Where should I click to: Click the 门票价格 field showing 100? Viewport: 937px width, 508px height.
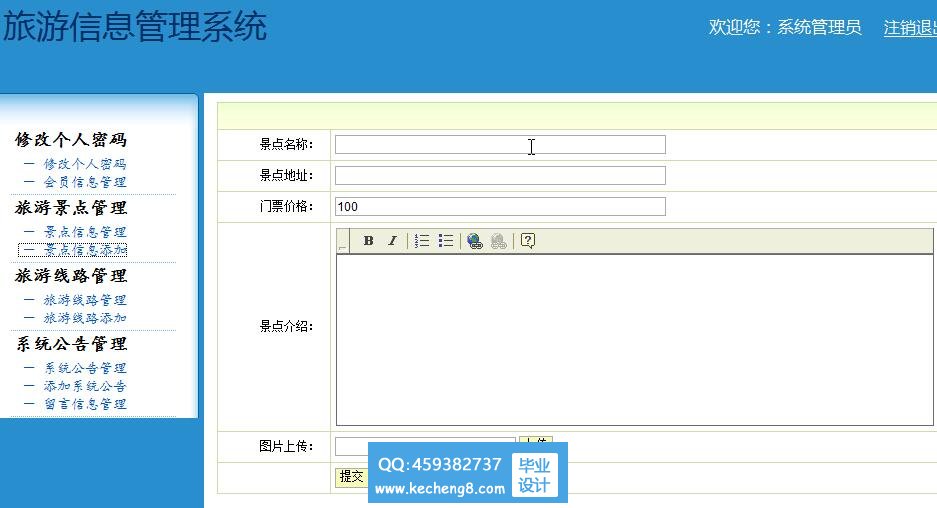click(500, 207)
